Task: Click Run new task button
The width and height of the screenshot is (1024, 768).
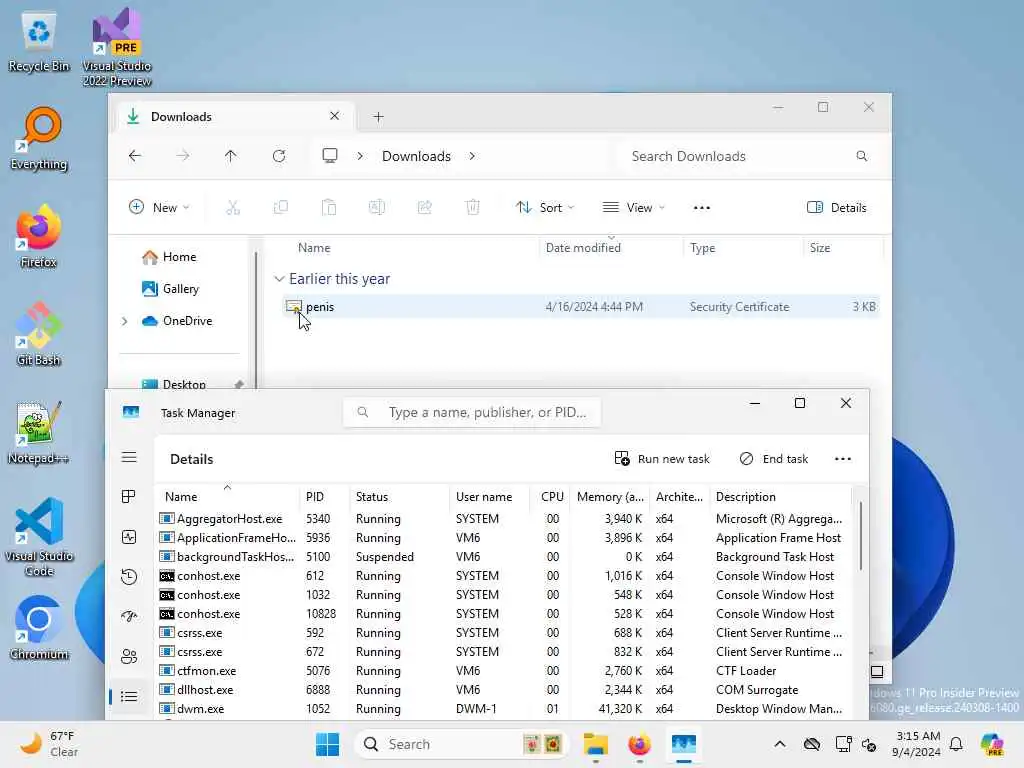Action: tap(662, 459)
